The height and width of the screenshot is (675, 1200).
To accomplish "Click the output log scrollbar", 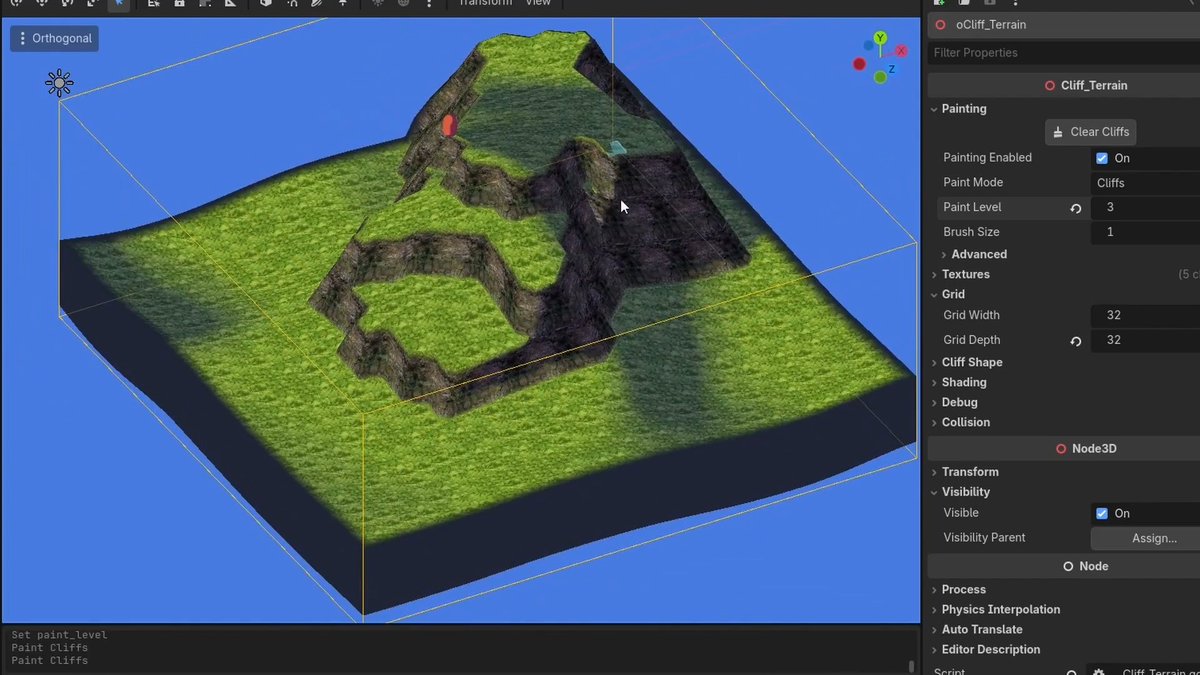I will [x=911, y=666].
